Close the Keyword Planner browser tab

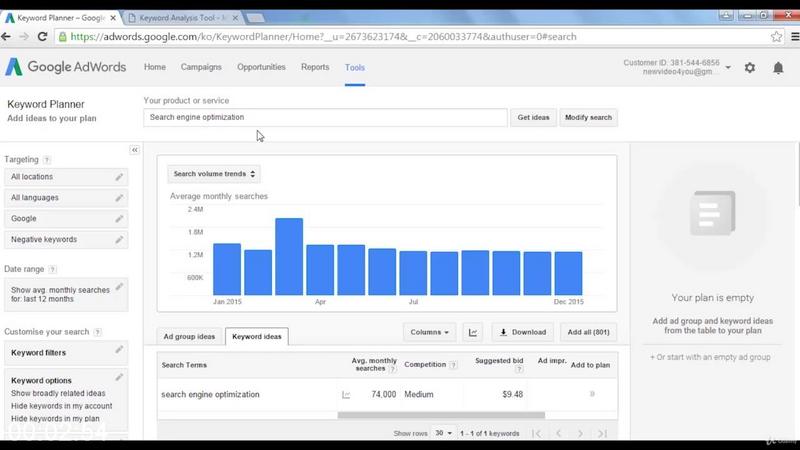tap(113, 18)
